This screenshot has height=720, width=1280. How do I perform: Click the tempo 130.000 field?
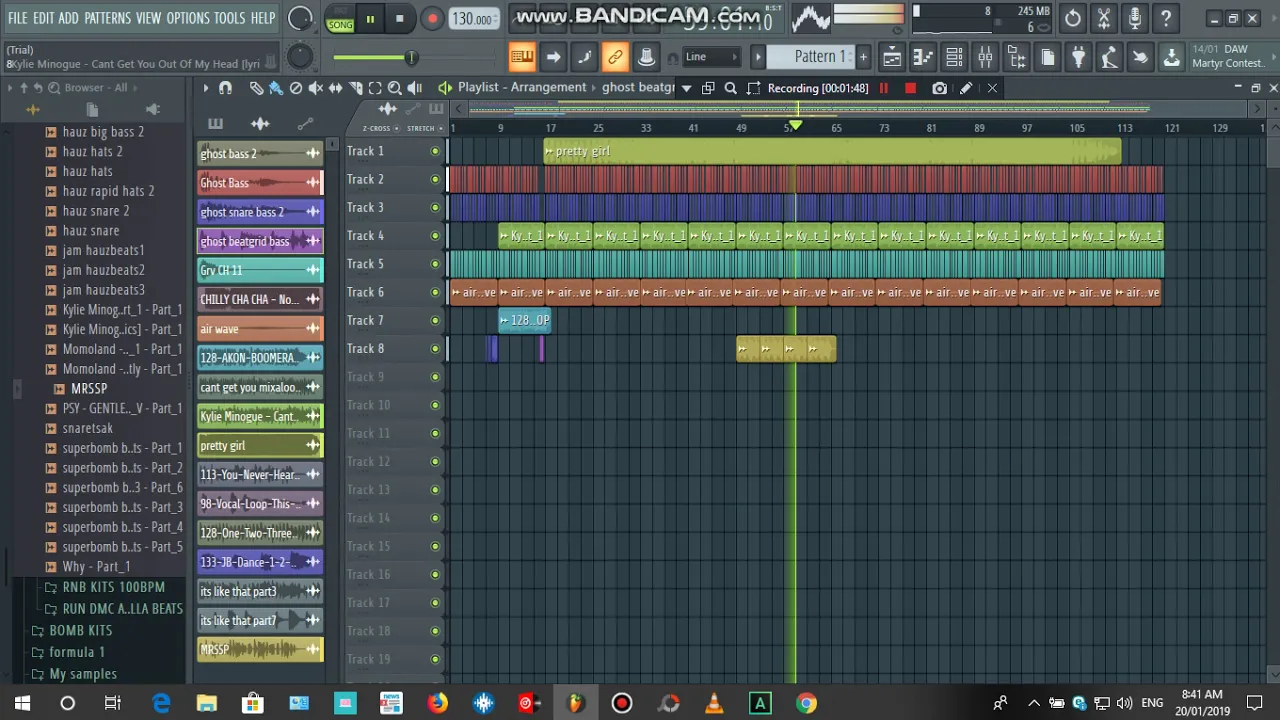pyautogui.click(x=472, y=19)
